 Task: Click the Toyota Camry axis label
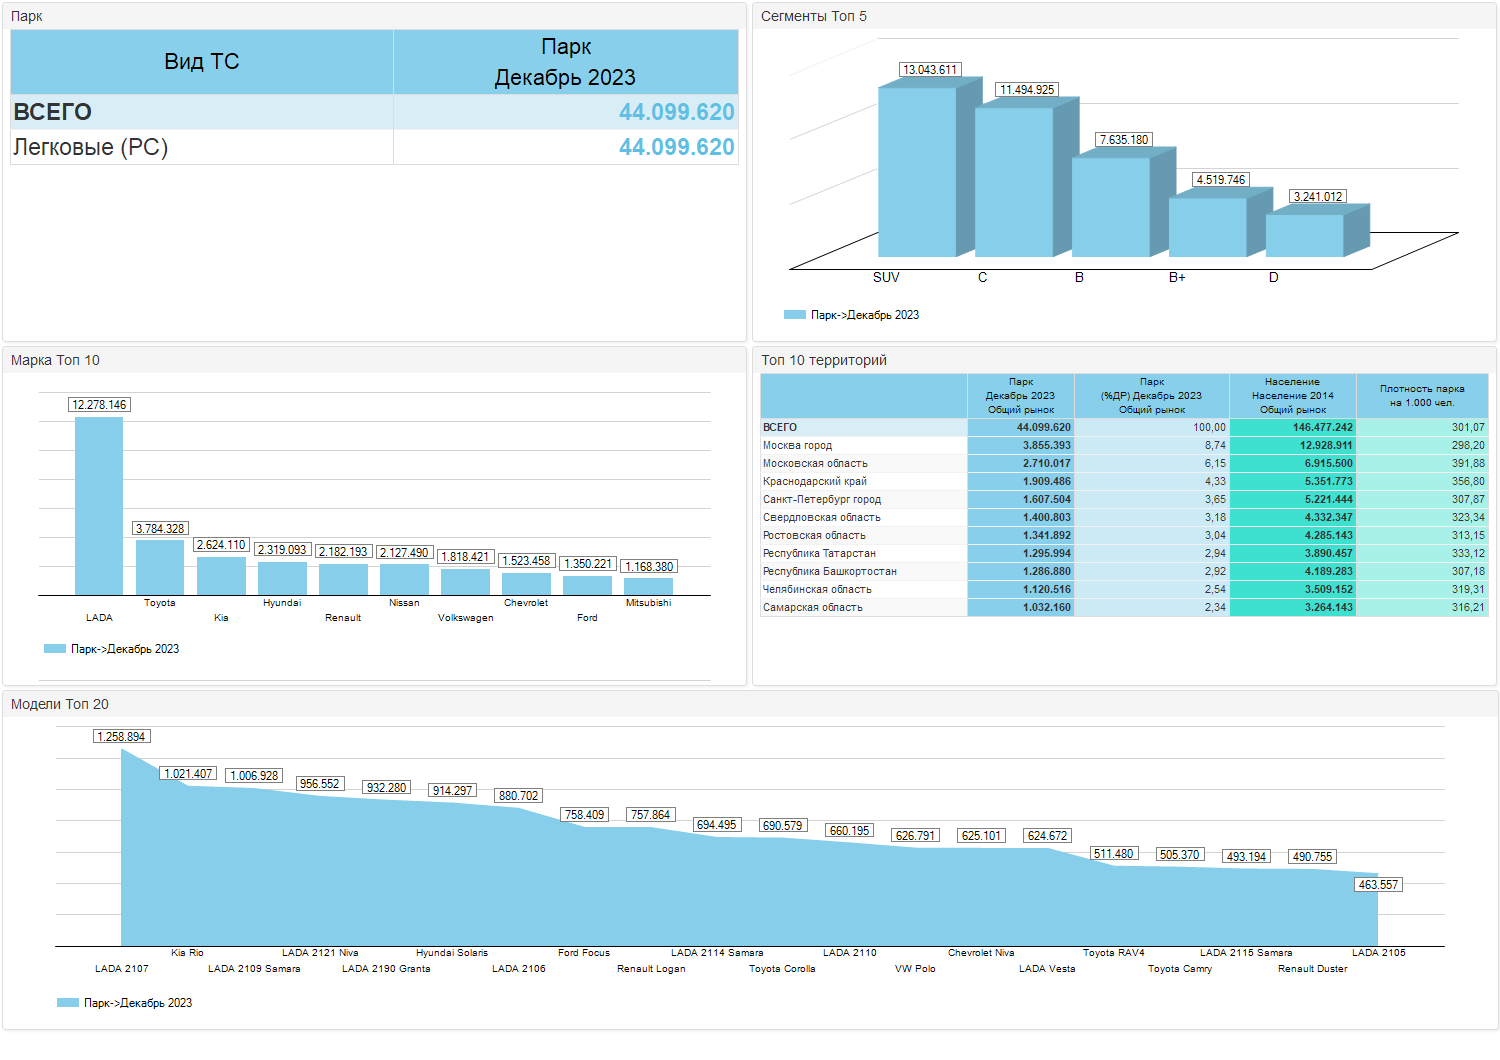pos(1180,969)
